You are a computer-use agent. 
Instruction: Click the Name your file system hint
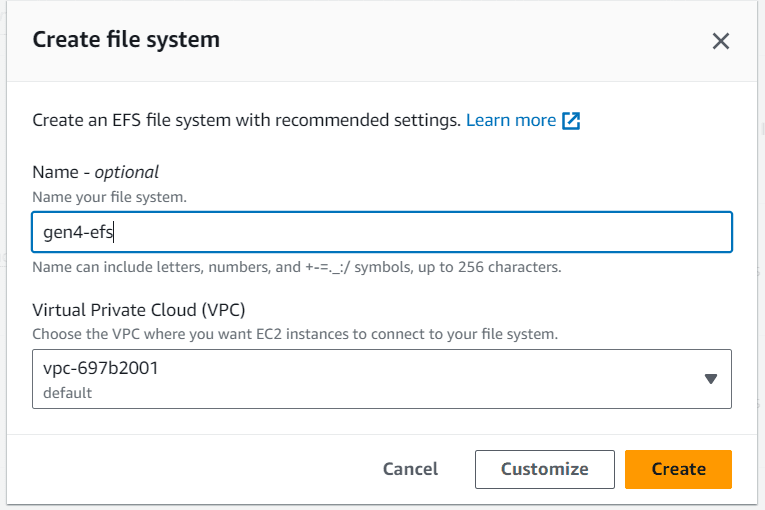point(109,197)
